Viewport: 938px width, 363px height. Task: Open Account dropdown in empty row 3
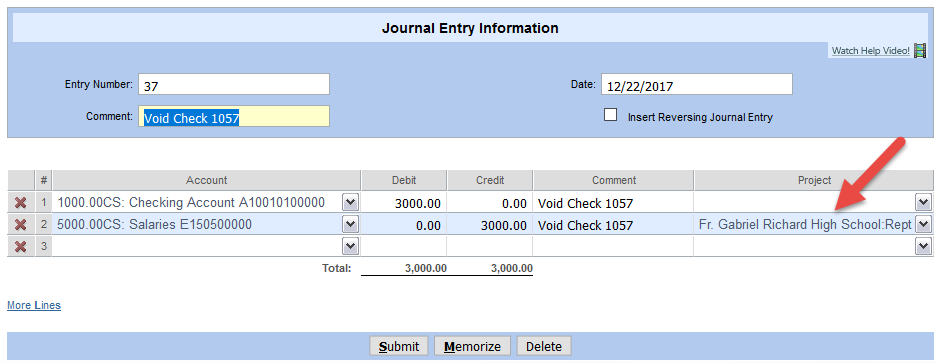351,246
